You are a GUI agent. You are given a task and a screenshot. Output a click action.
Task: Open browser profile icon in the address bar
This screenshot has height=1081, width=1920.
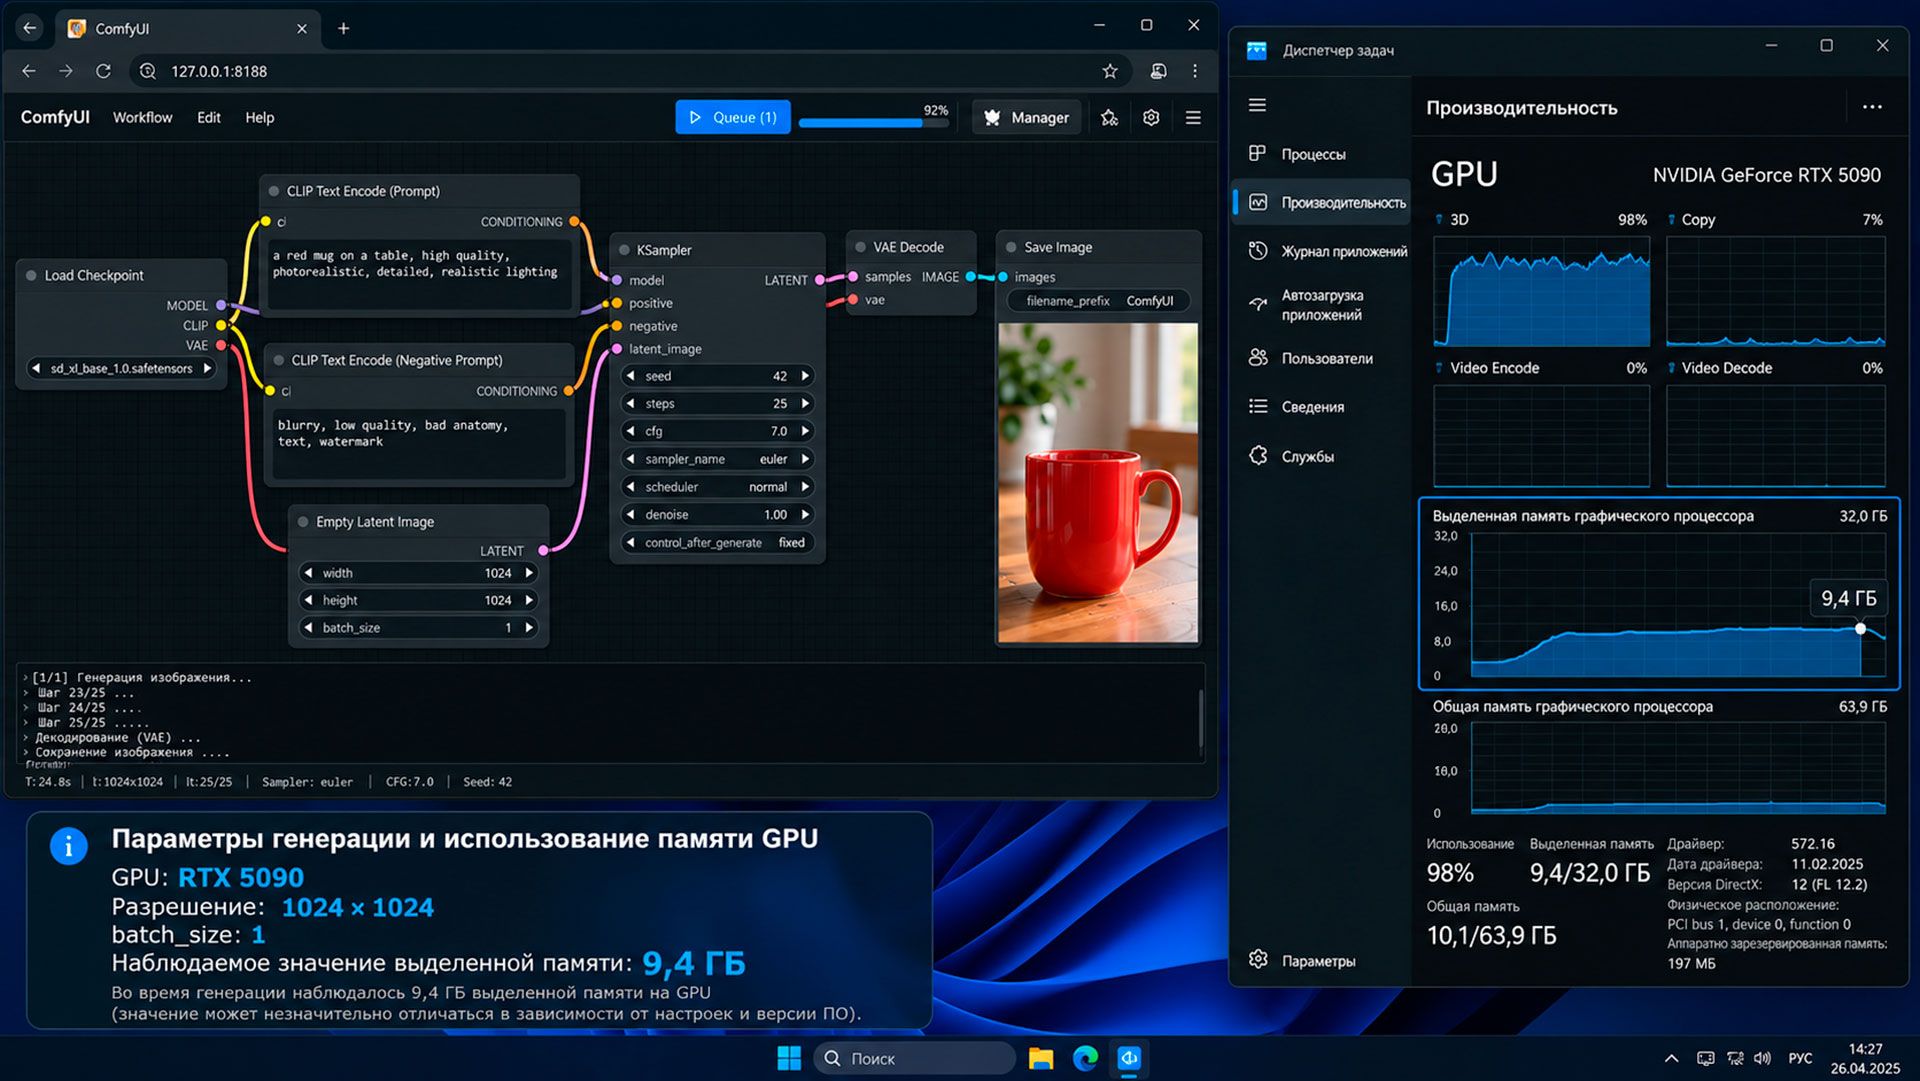point(1158,71)
